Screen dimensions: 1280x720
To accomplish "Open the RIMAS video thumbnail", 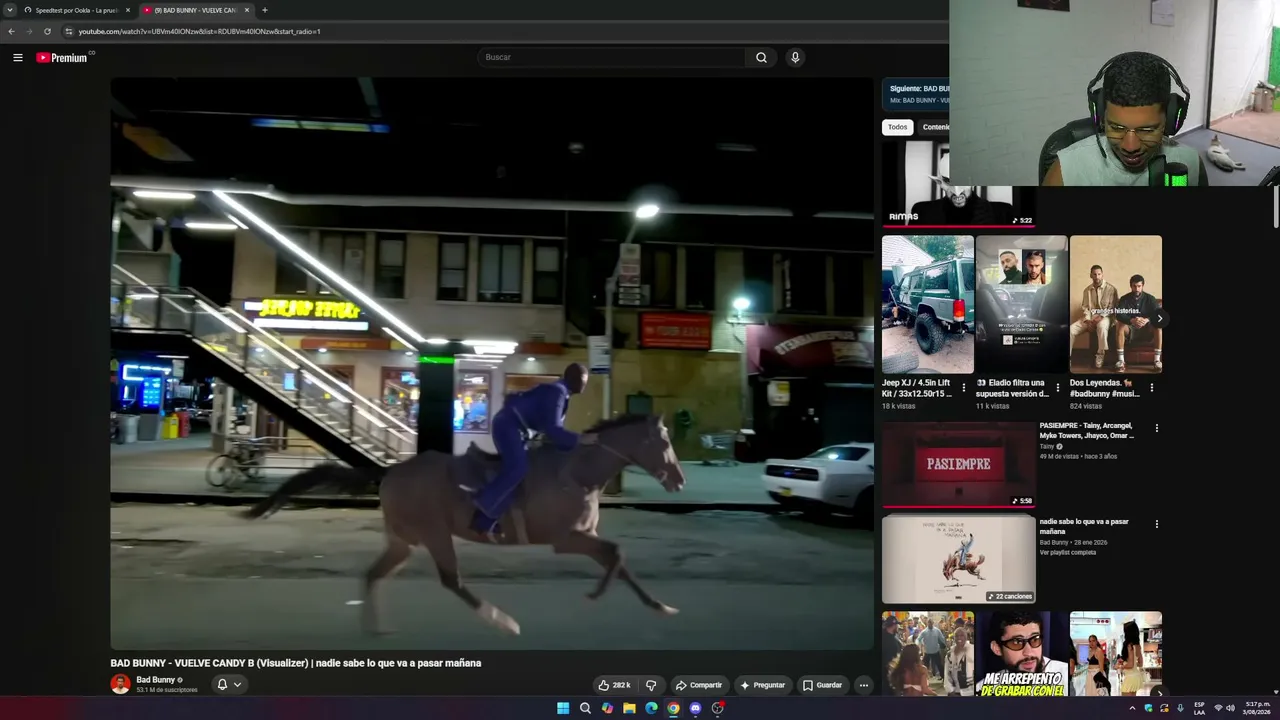I will (x=958, y=185).
